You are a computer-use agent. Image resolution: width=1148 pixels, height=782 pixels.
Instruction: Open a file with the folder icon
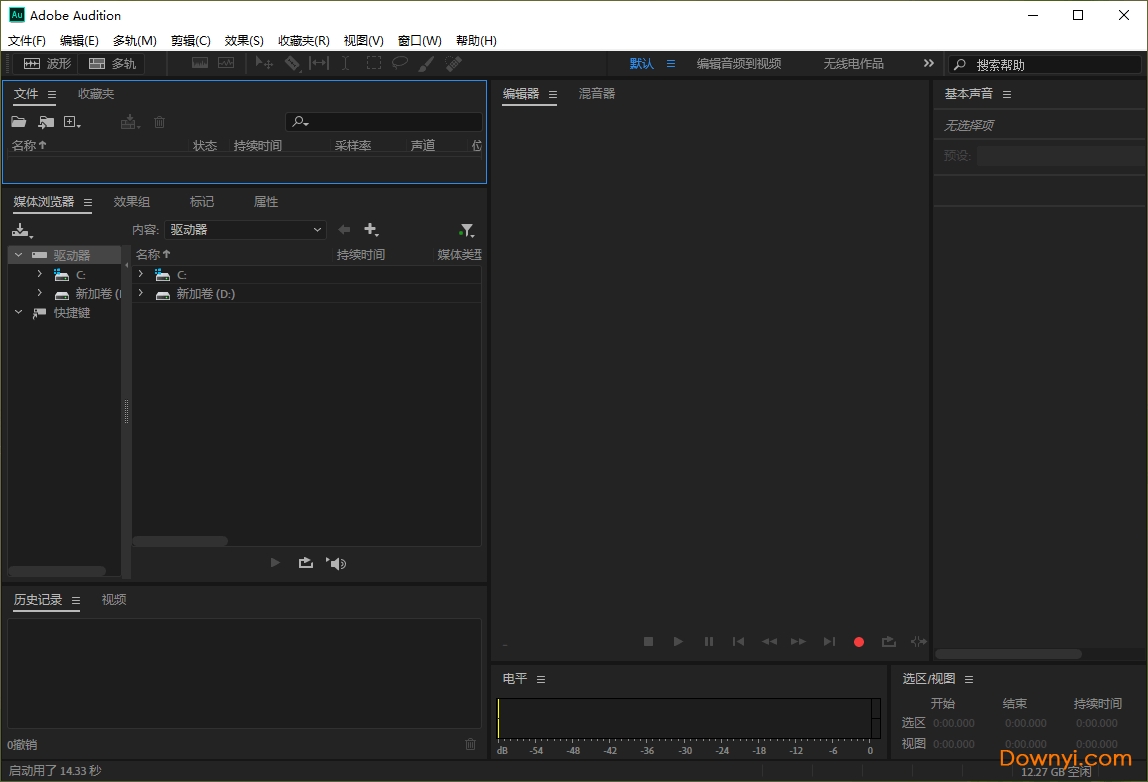tap(18, 121)
